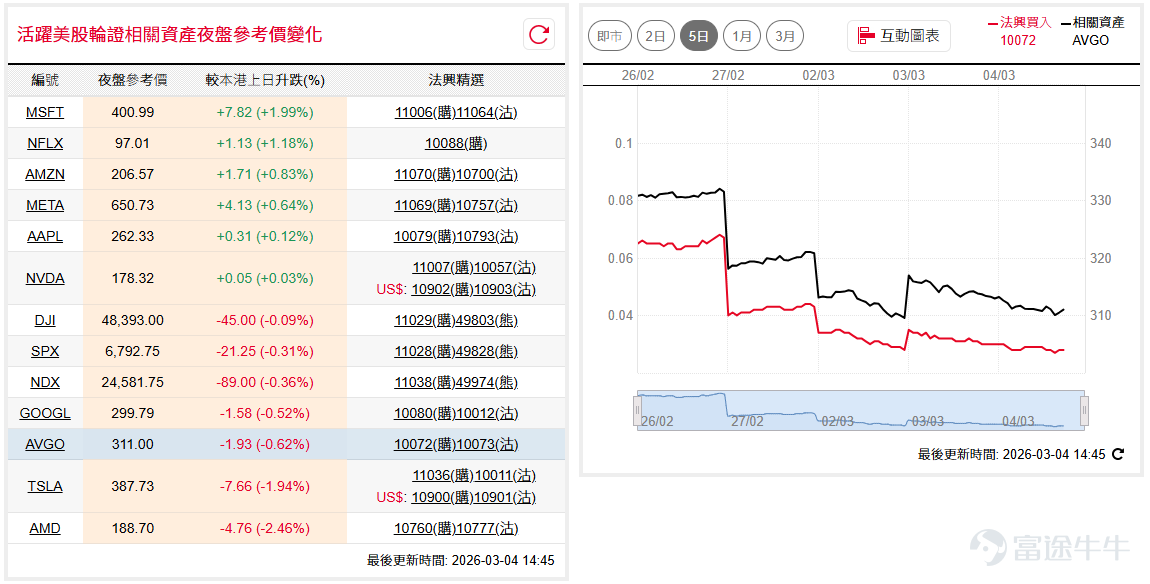Open the NDX index link
1150x584 pixels.
(45, 382)
